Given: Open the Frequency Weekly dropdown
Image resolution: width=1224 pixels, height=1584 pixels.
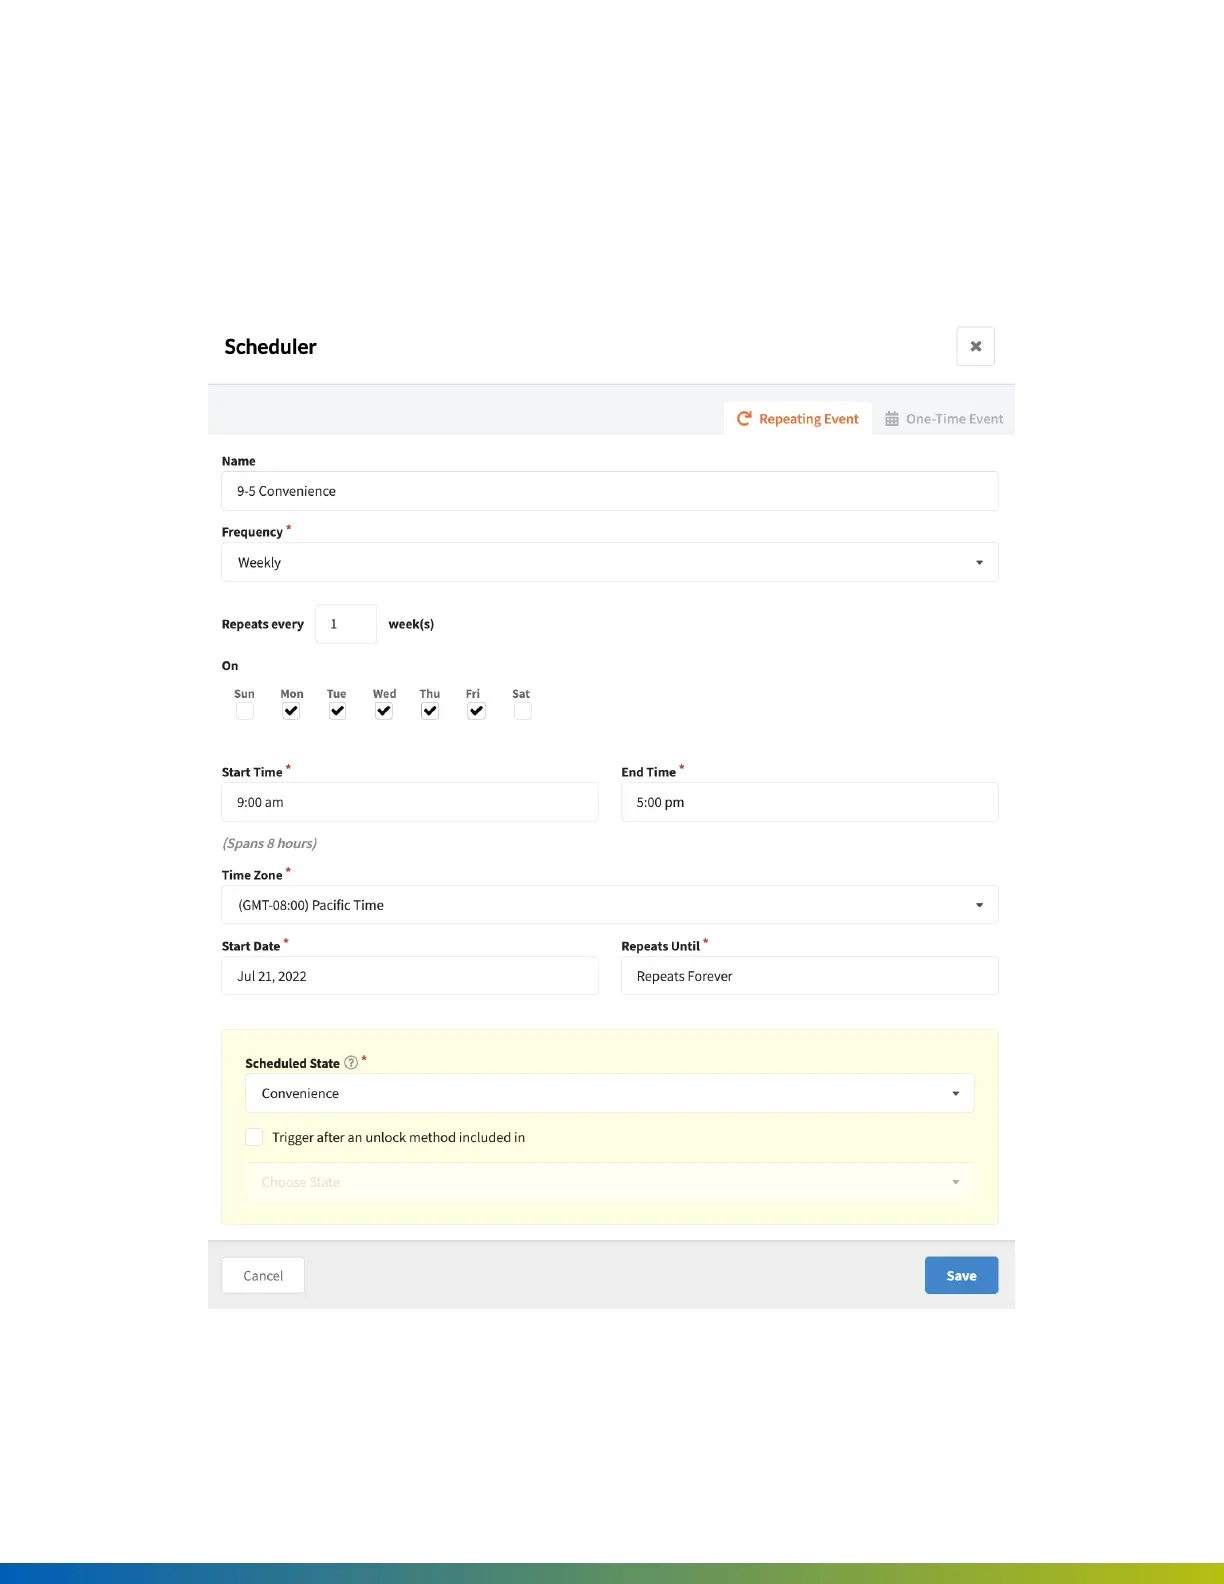Looking at the screenshot, I should (x=609, y=562).
